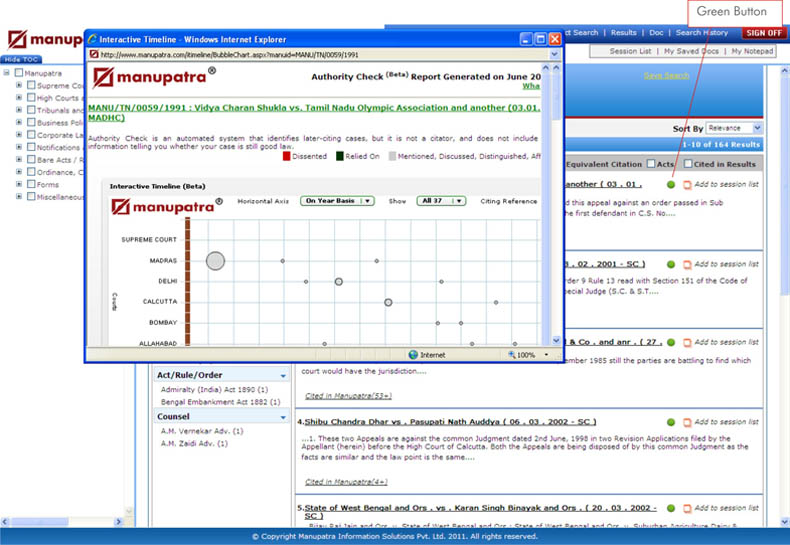Expand the Miscellaneous tree node
The height and width of the screenshot is (545, 790).
click(19, 196)
